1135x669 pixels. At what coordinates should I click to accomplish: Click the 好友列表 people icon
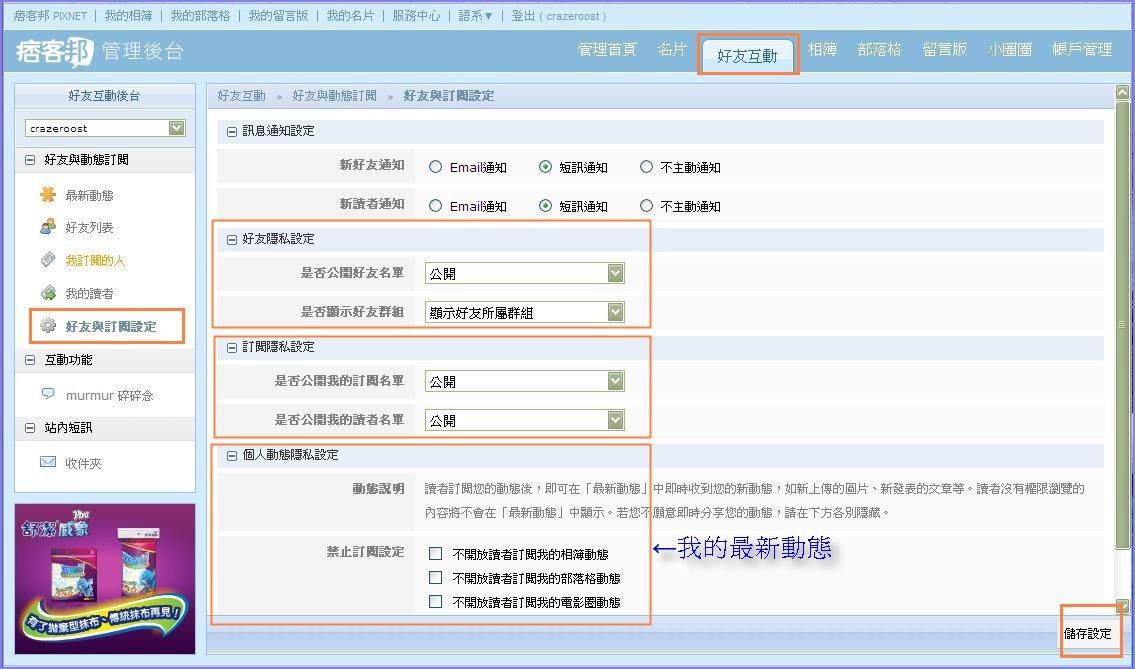tap(48, 227)
